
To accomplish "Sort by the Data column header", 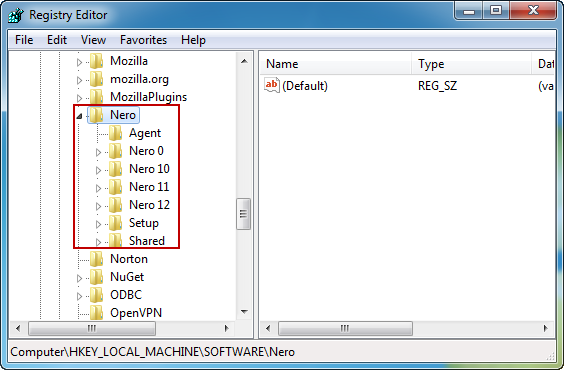I will pyautogui.click(x=543, y=64).
